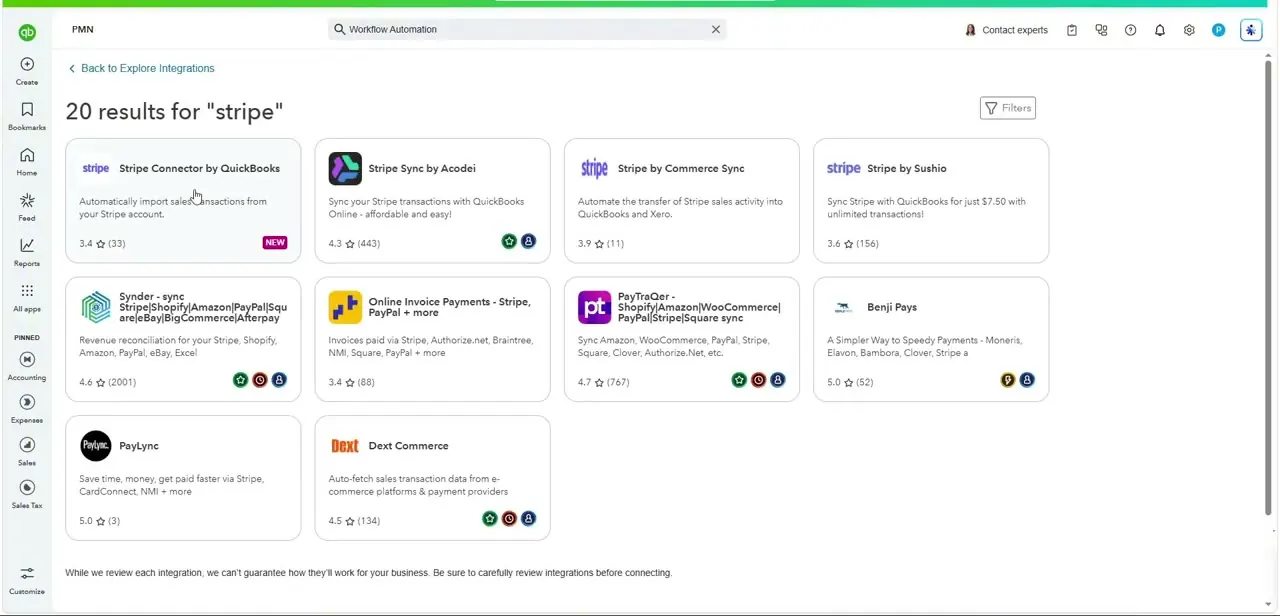This screenshot has height=616, width=1280.
Task: Open pinned Sales Tax in sidebar
Action: coord(27,494)
